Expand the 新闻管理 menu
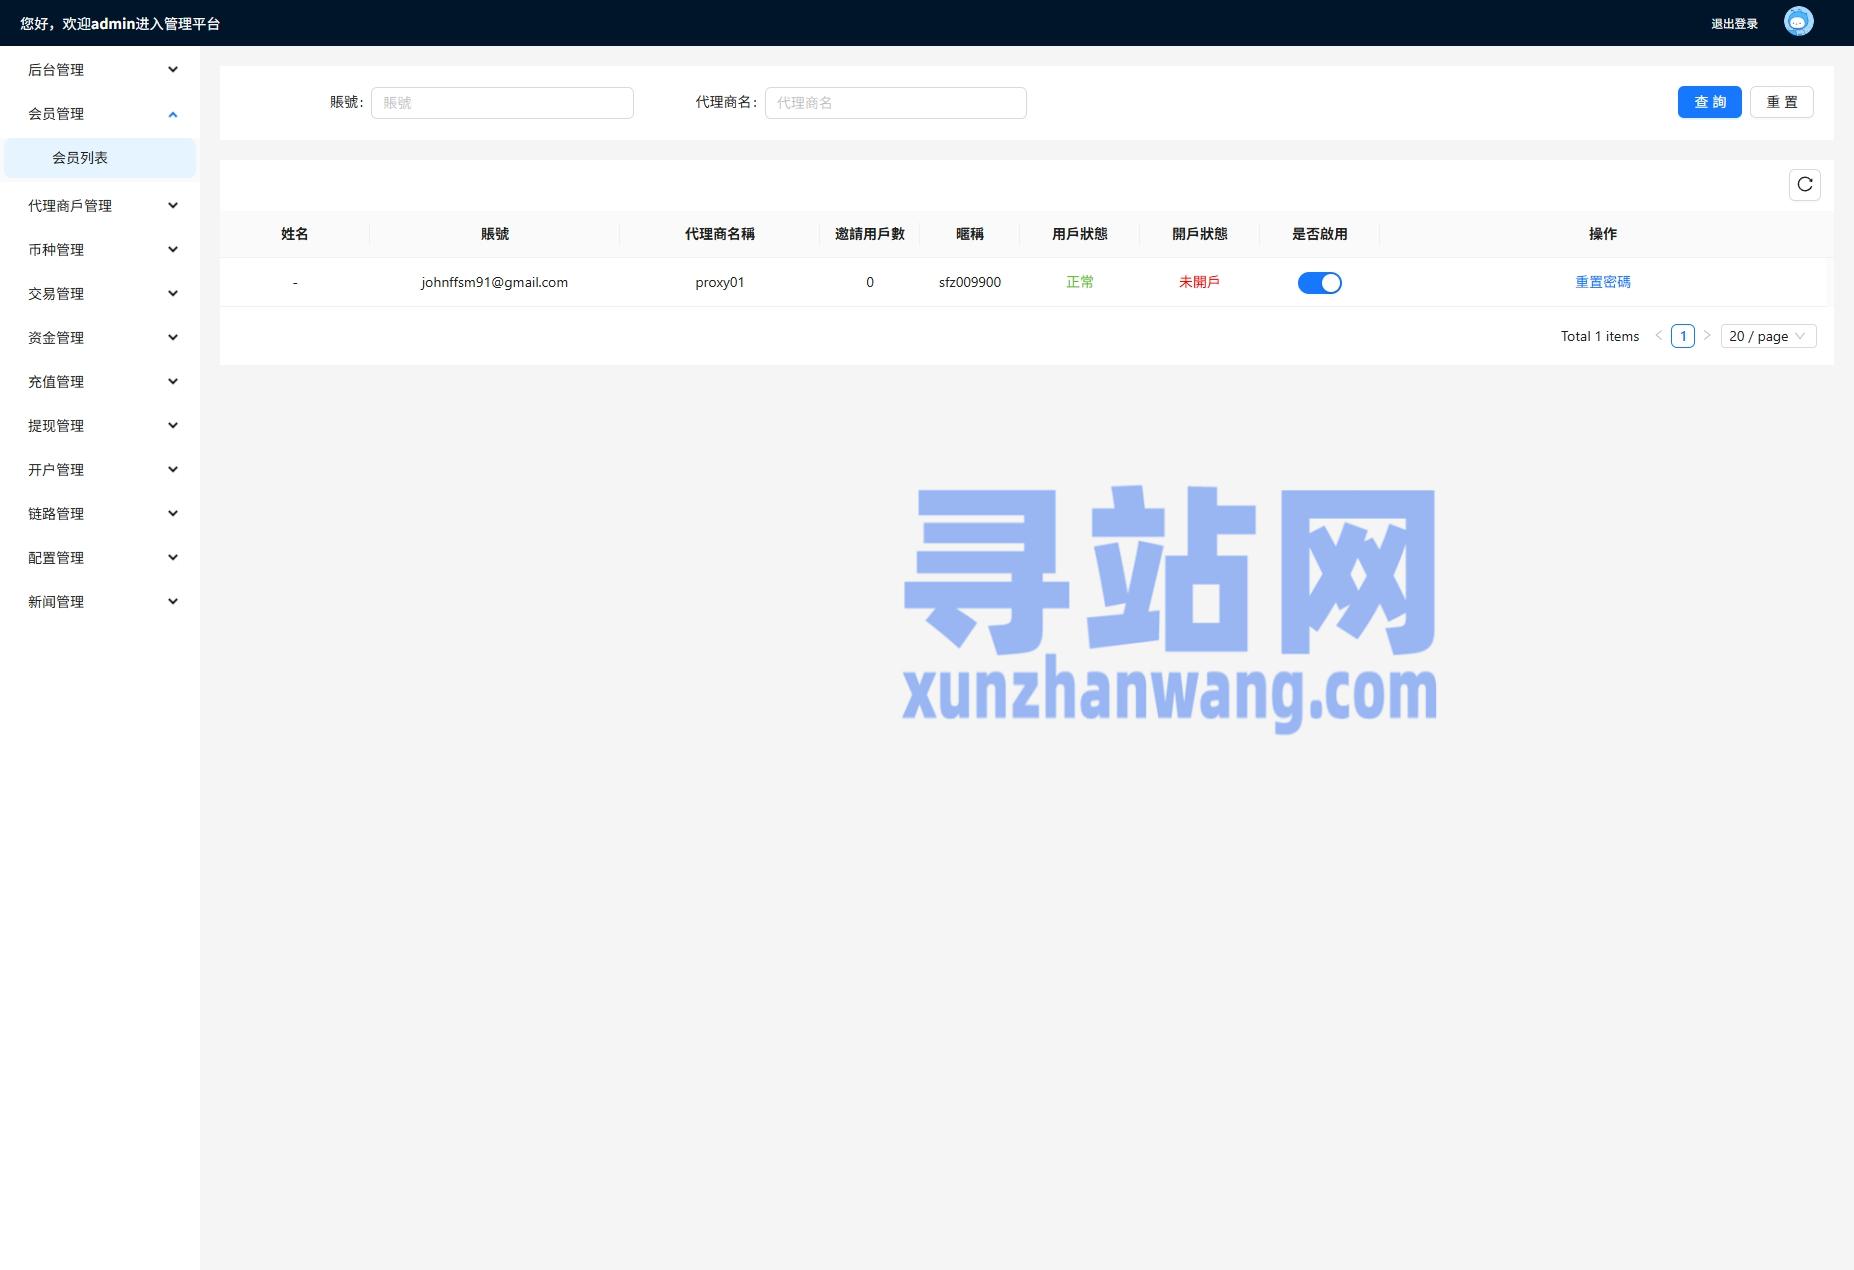The height and width of the screenshot is (1270, 1854). [x=100, y=602]
